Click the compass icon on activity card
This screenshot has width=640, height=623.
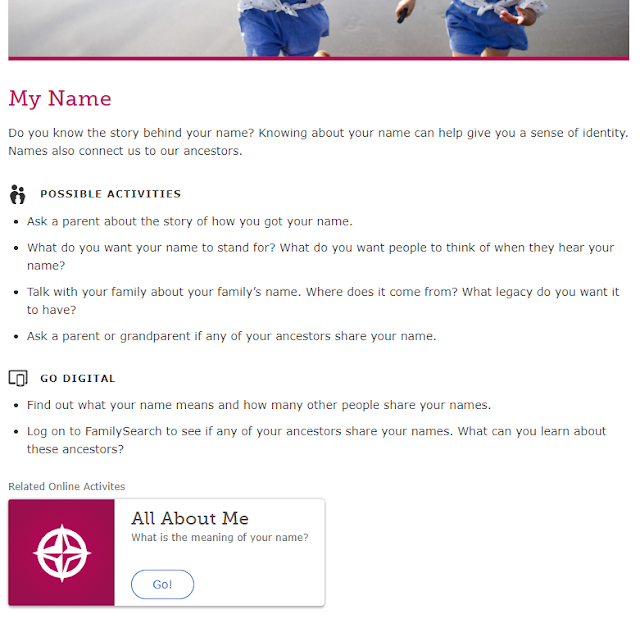[x=62, y=553]
